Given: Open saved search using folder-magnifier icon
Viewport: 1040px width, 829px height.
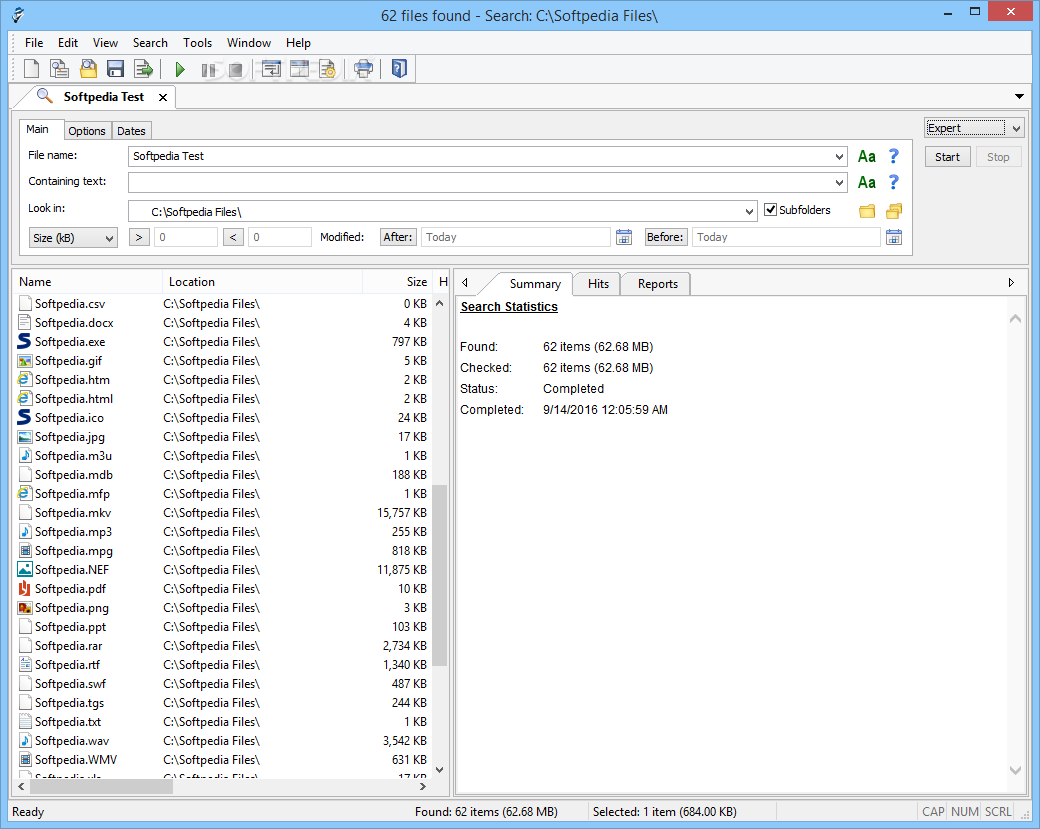Looking at the screenshot, I should click(x=88, y=69).
